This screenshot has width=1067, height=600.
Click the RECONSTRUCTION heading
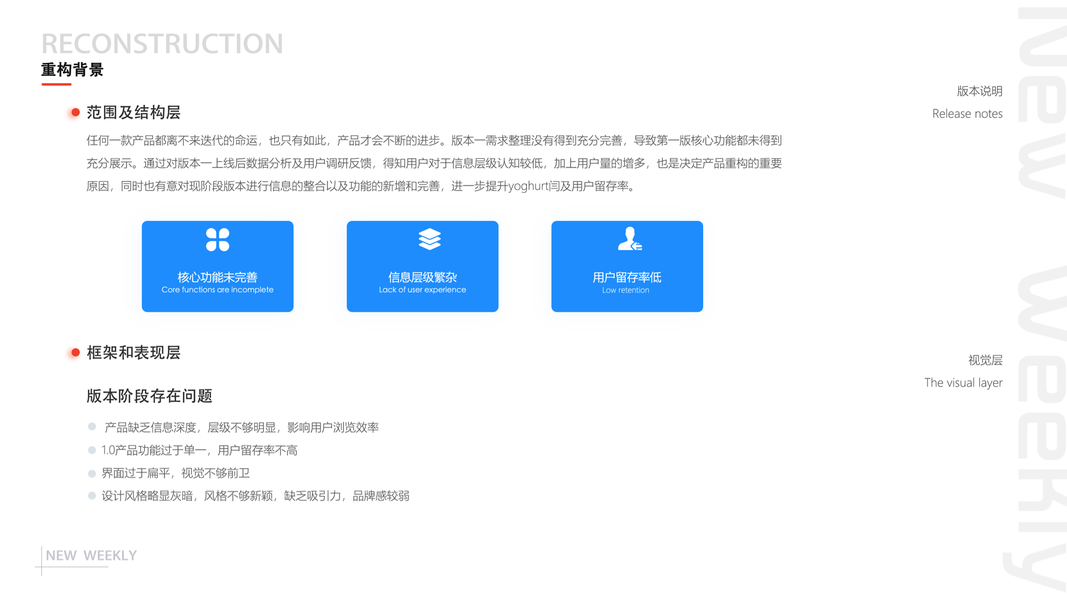[162, 44]
